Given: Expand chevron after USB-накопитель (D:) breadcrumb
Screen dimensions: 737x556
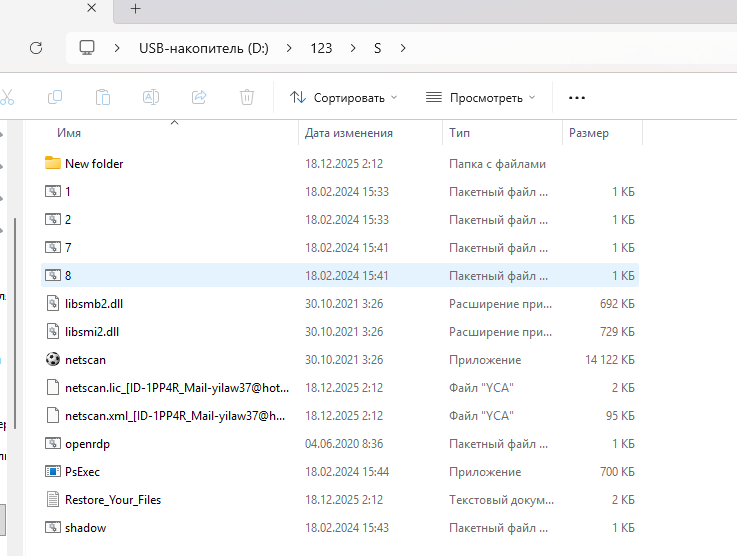Looking at the screenshot, I should pos(290,48).
